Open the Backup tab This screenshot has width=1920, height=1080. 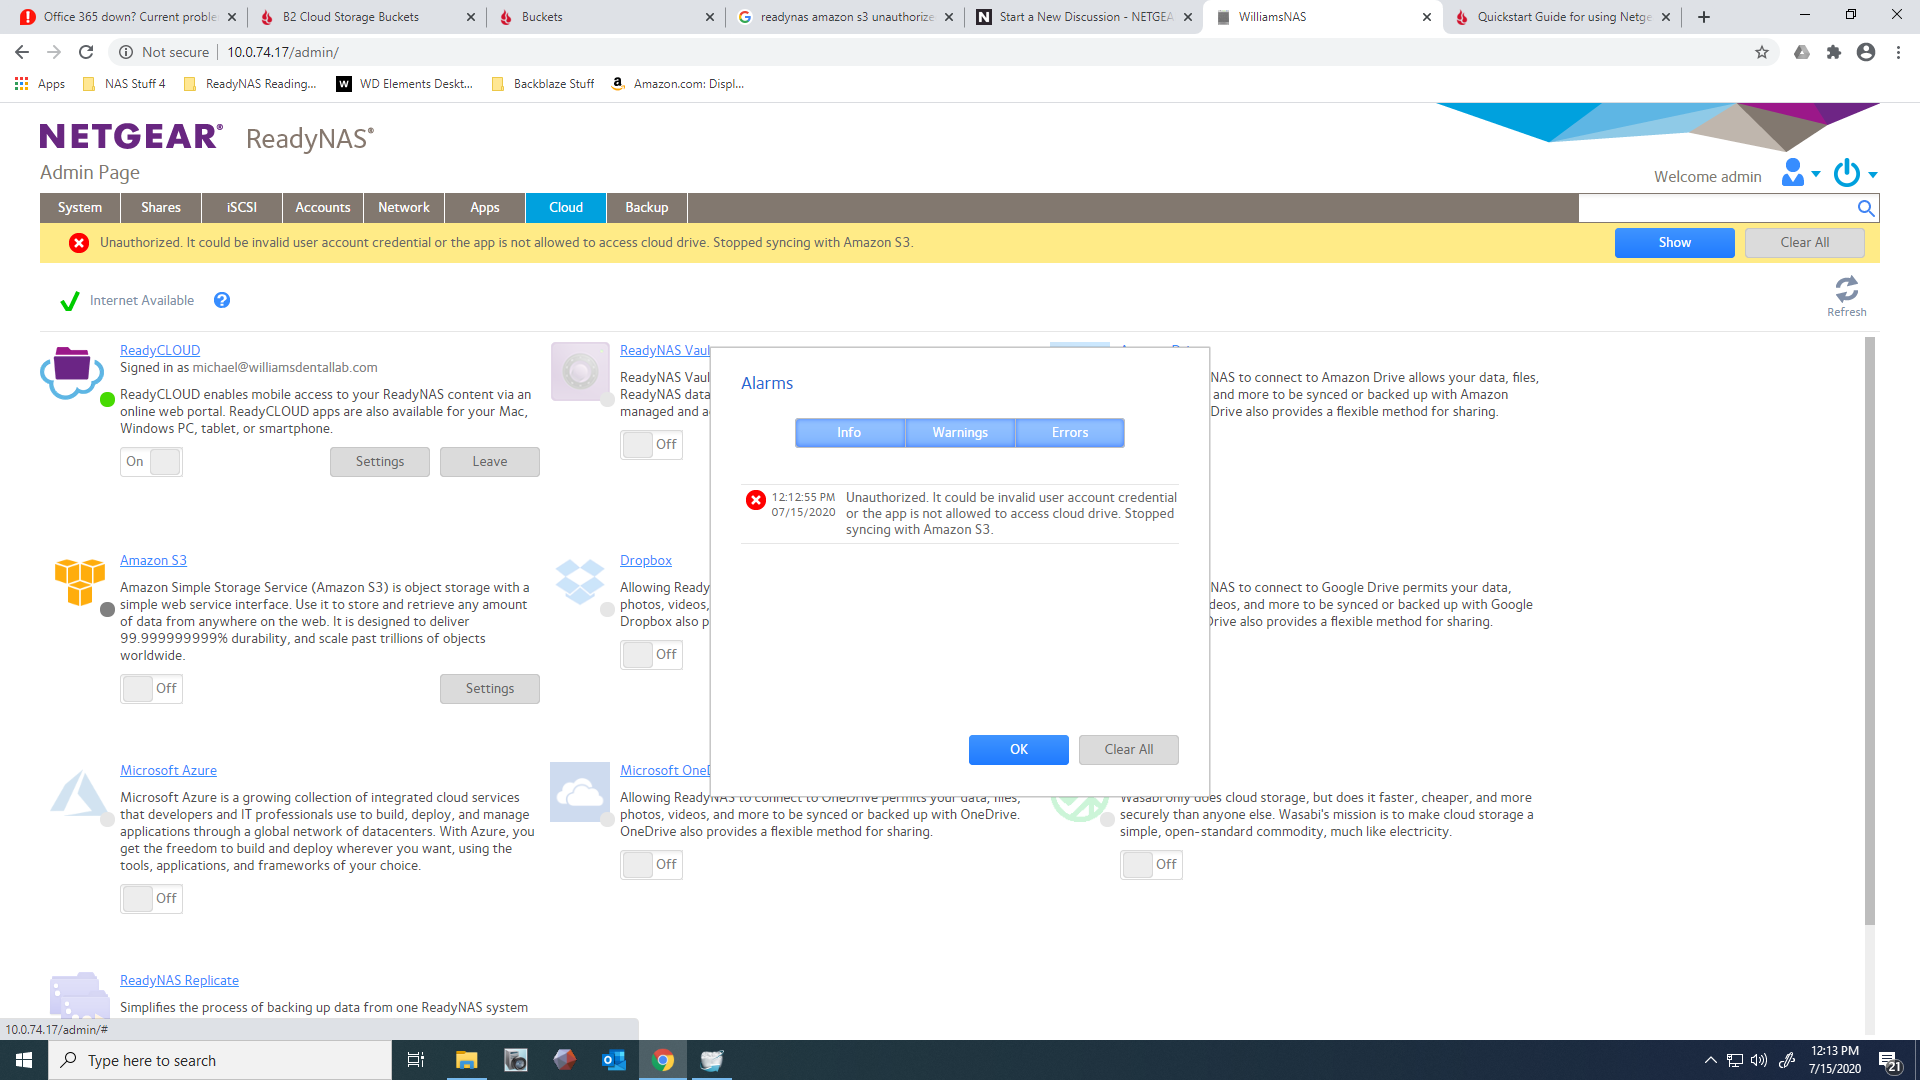(647, 208)
